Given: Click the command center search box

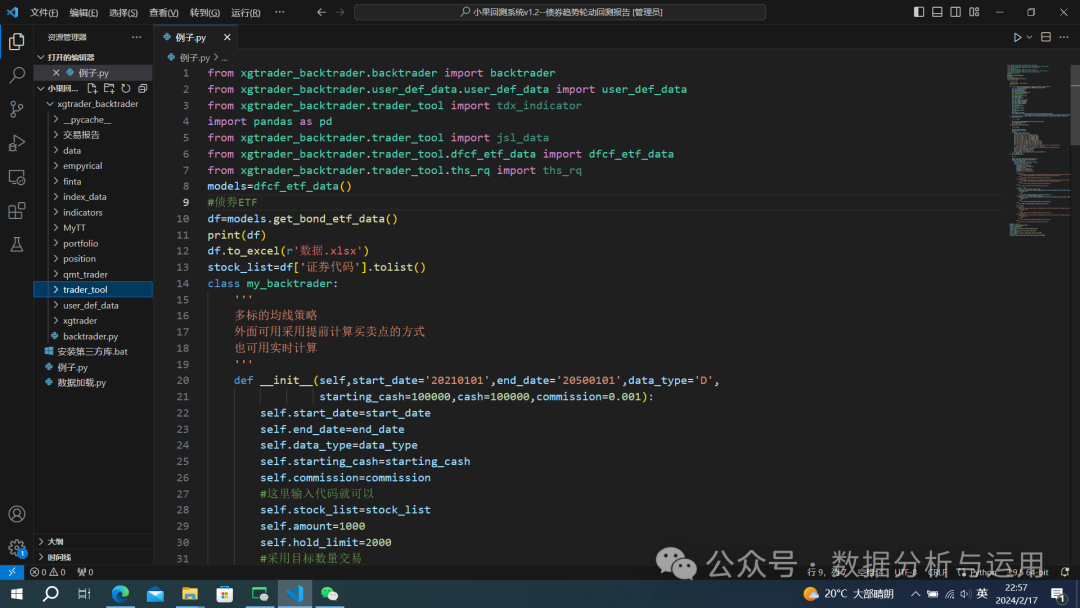Looking at the screenshot, I should tap(560, 12).
